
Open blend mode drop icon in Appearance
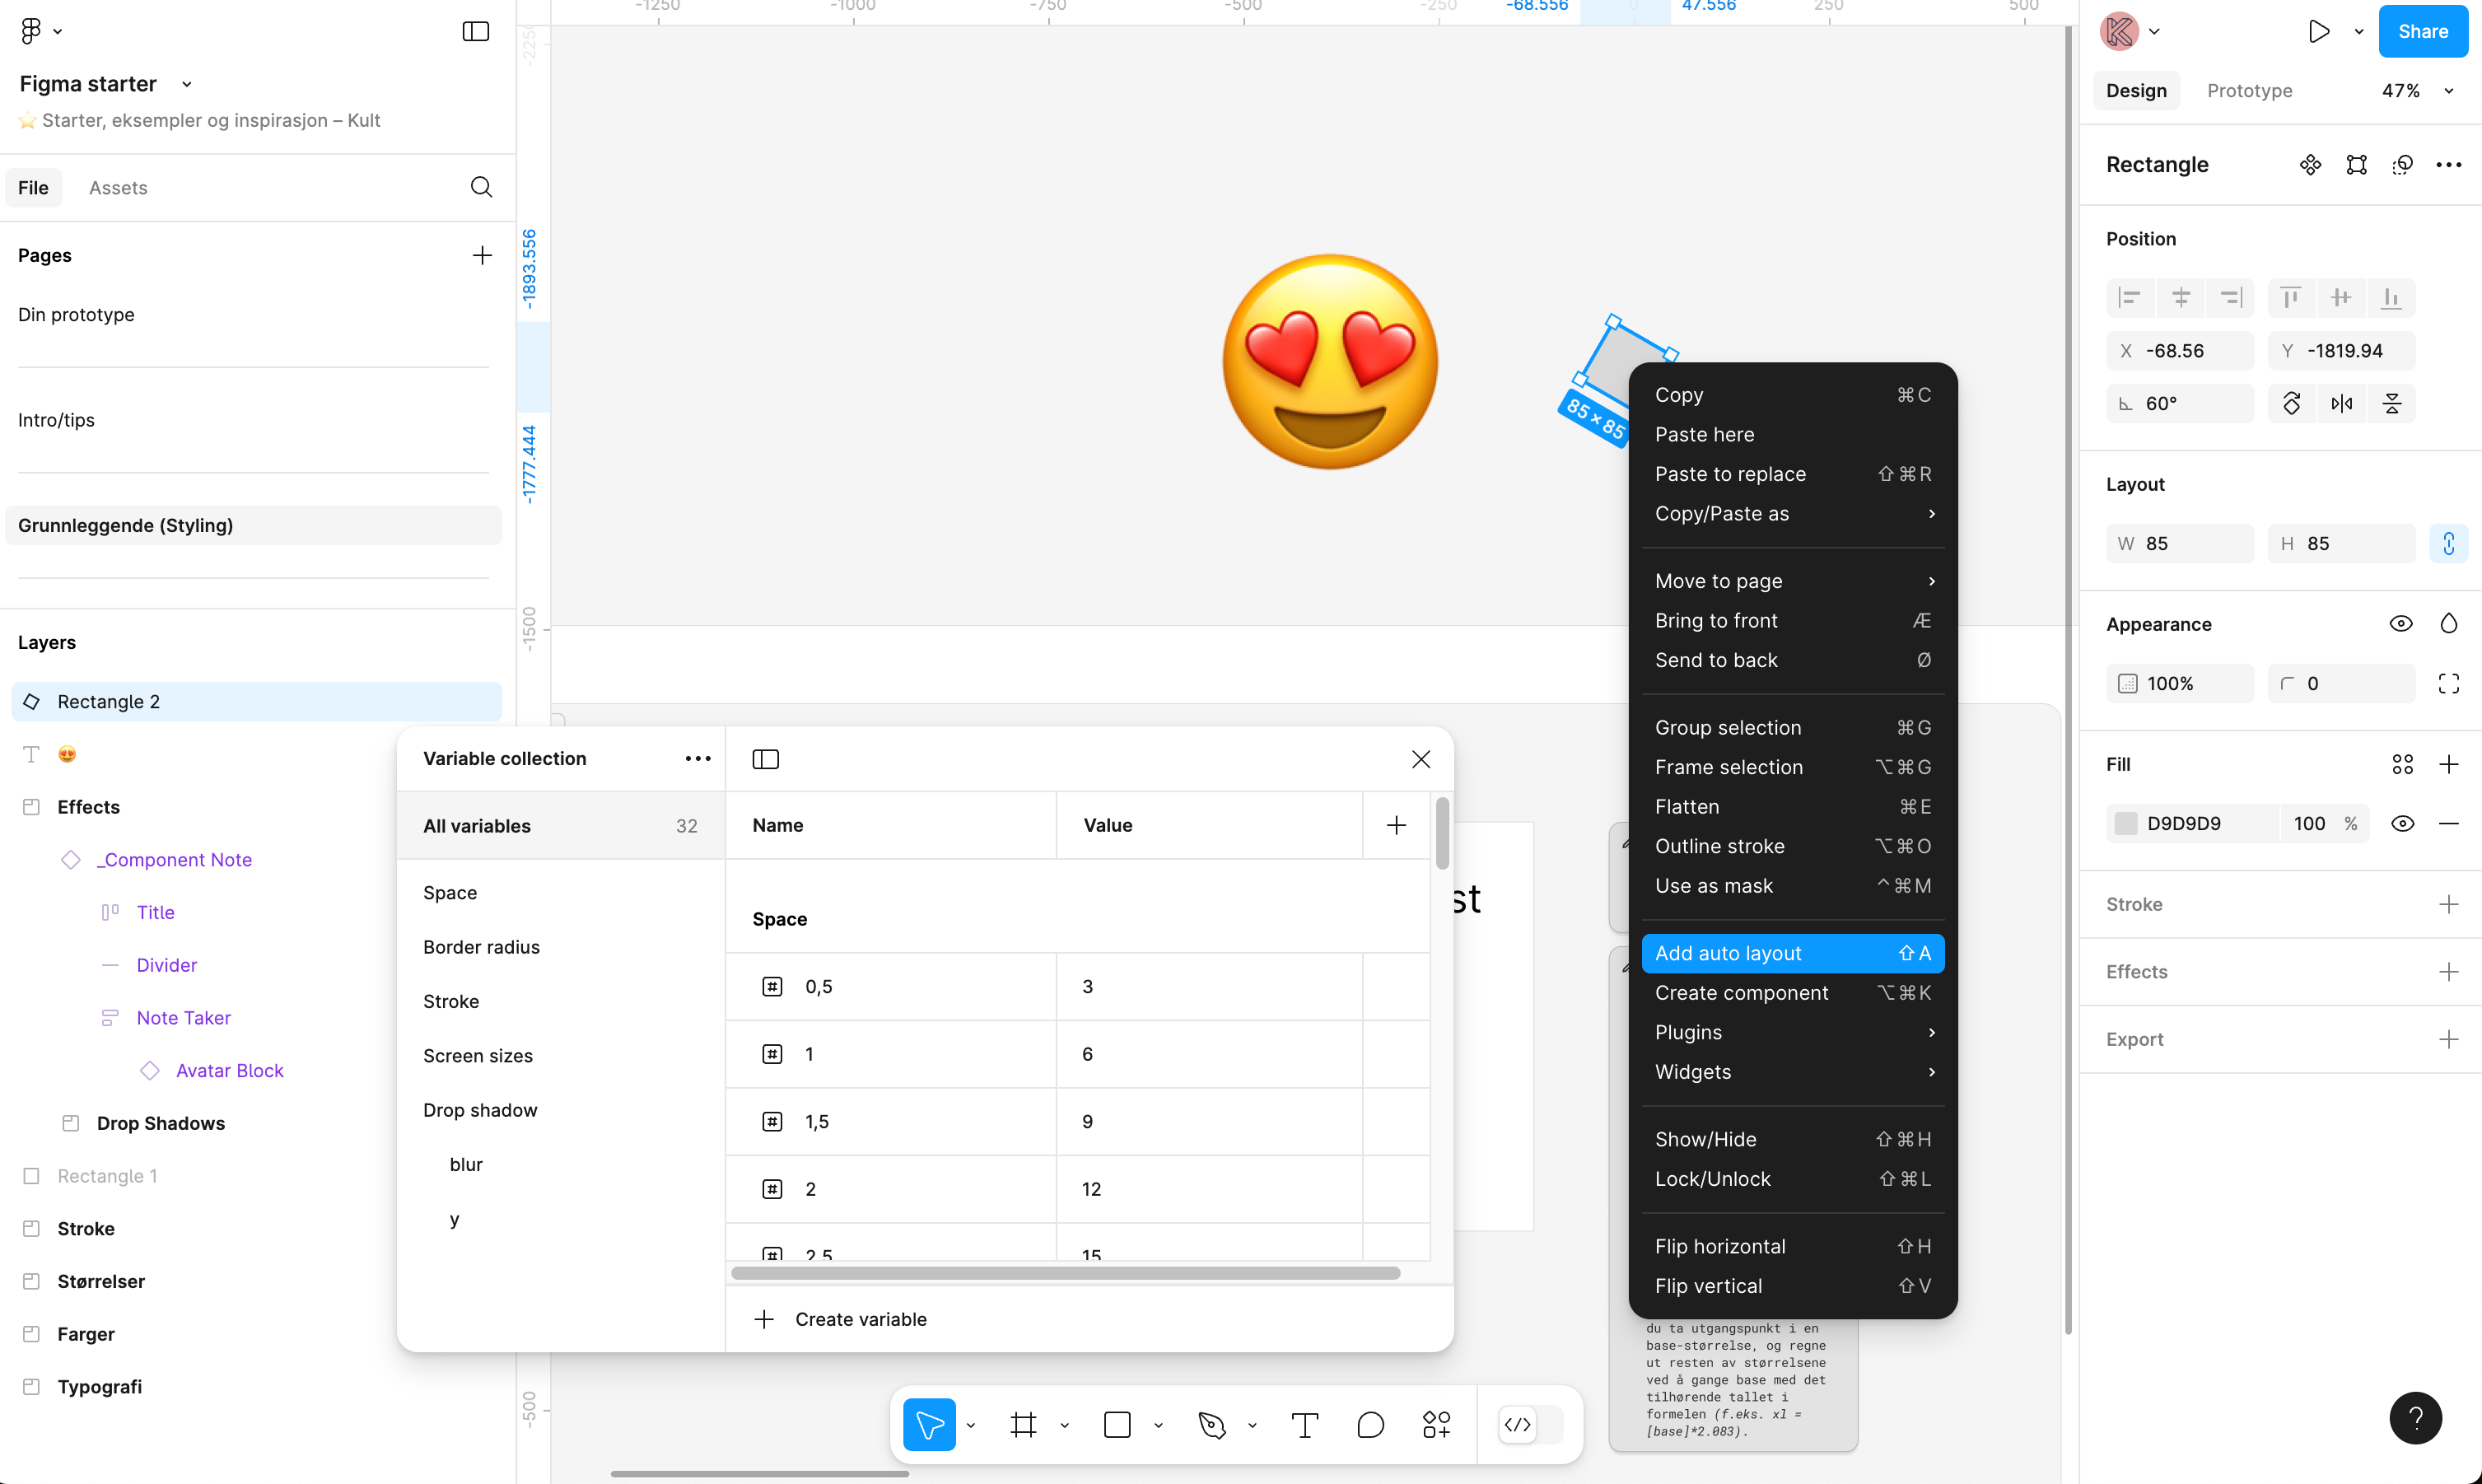tap(2449, 623)
